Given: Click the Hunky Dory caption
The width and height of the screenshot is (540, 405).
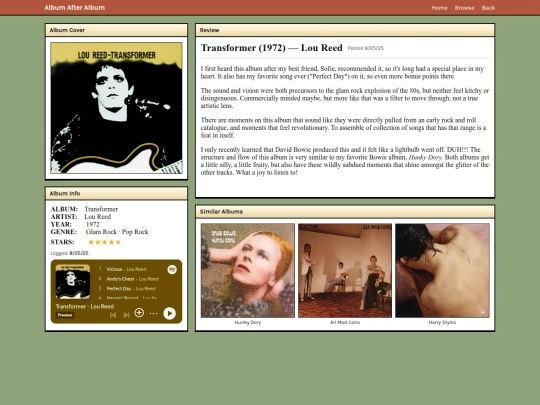Looking at the screenshot, I should click(x=248, y=322).
